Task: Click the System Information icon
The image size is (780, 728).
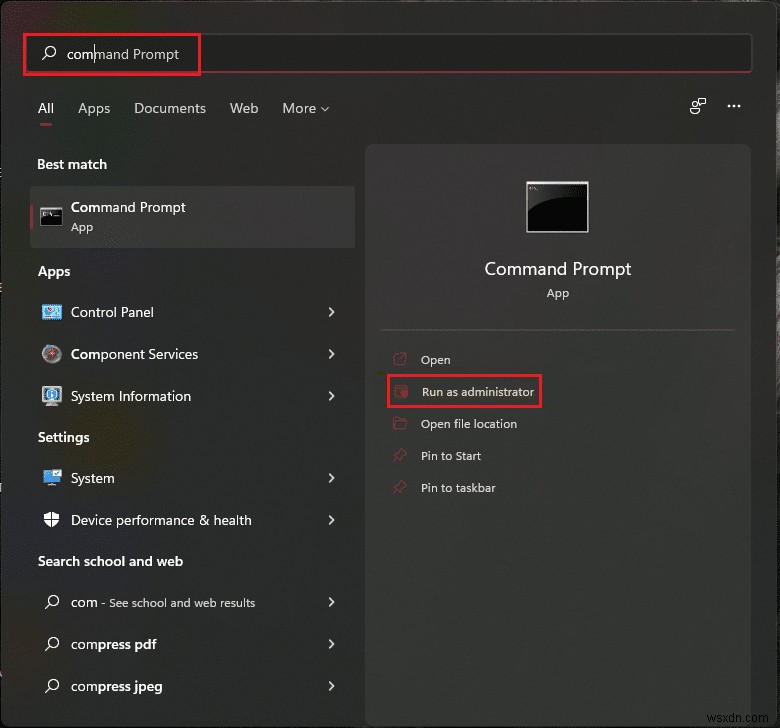Action: coord(52,396)
